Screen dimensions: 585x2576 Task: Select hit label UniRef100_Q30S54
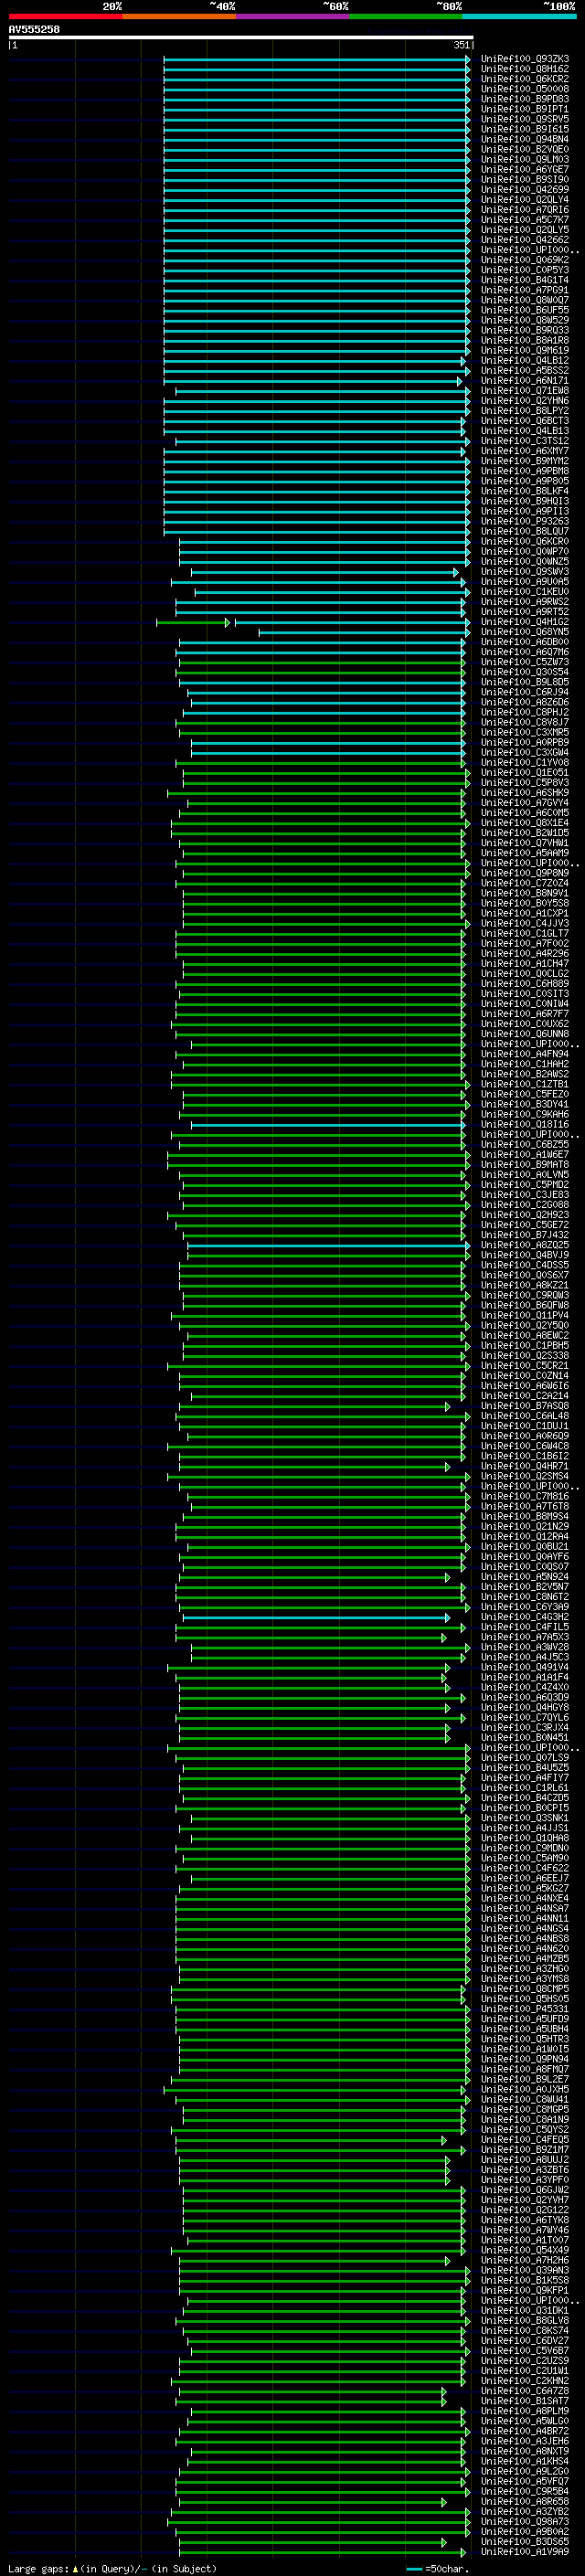(525, 672)
